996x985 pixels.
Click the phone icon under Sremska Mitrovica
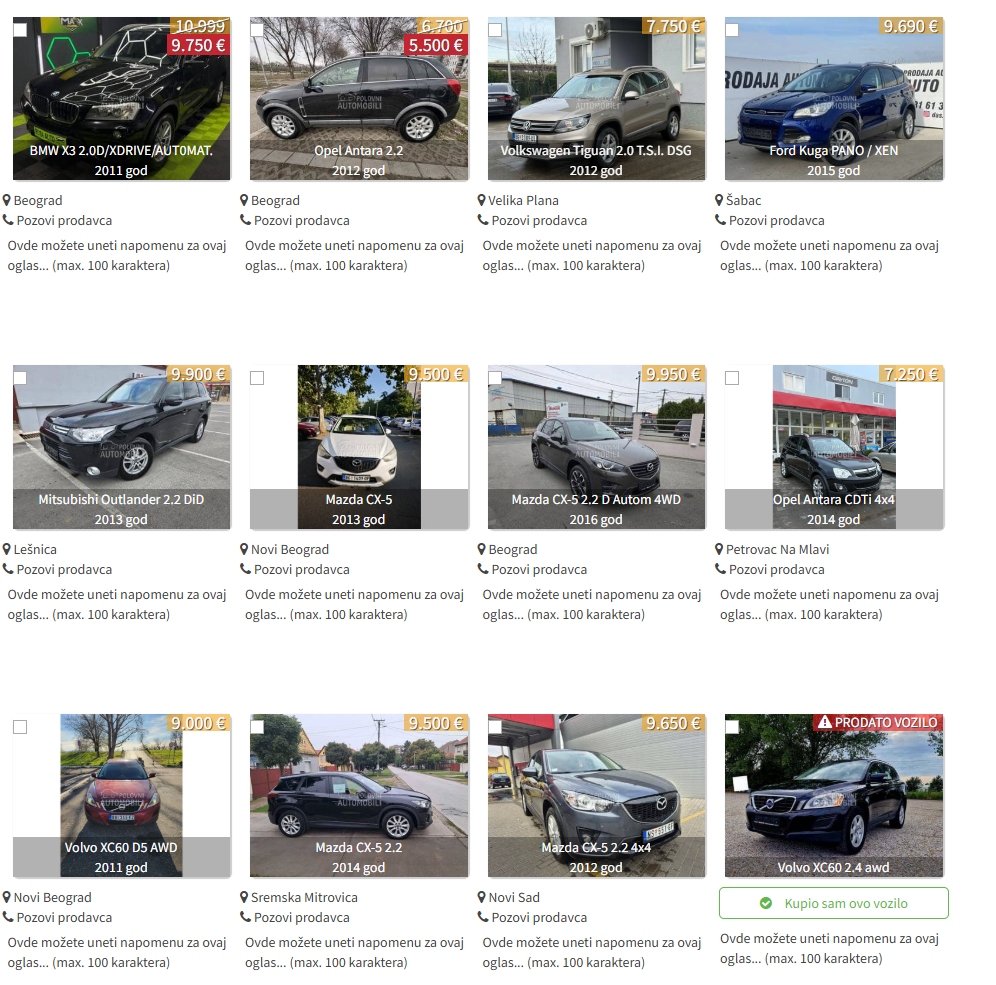pyautogui.click(x=245, y=917)
